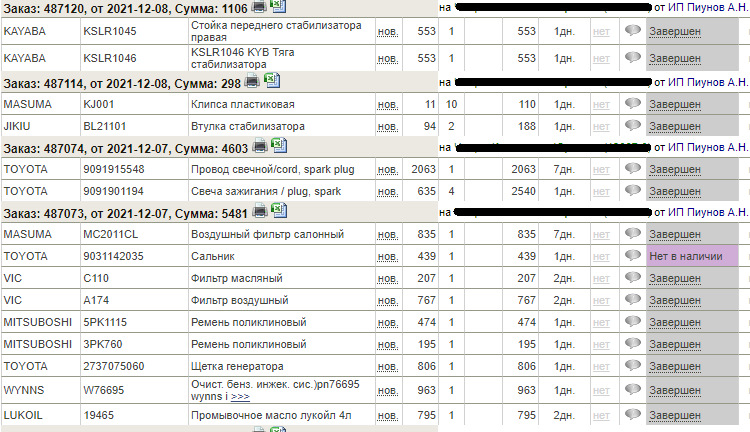750x432 pixels.
Task: Select brand cell JIKIU
Action: point(41,126)
